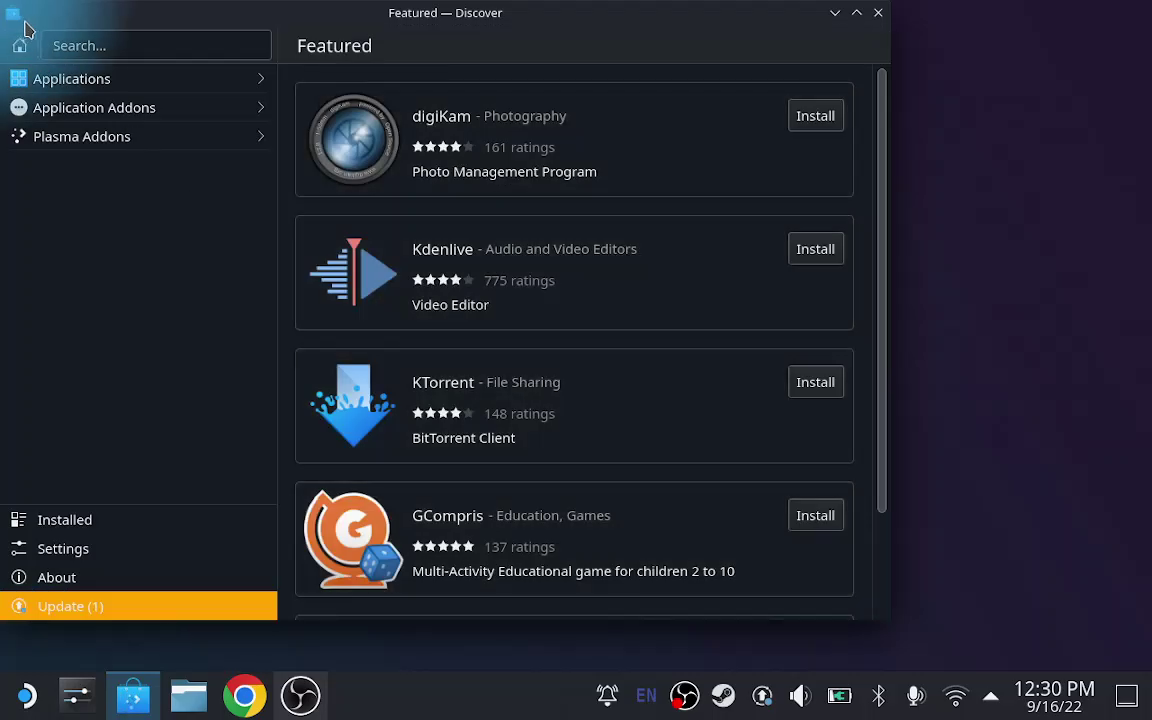Open the volume speaker tray icon

(800, 695)
